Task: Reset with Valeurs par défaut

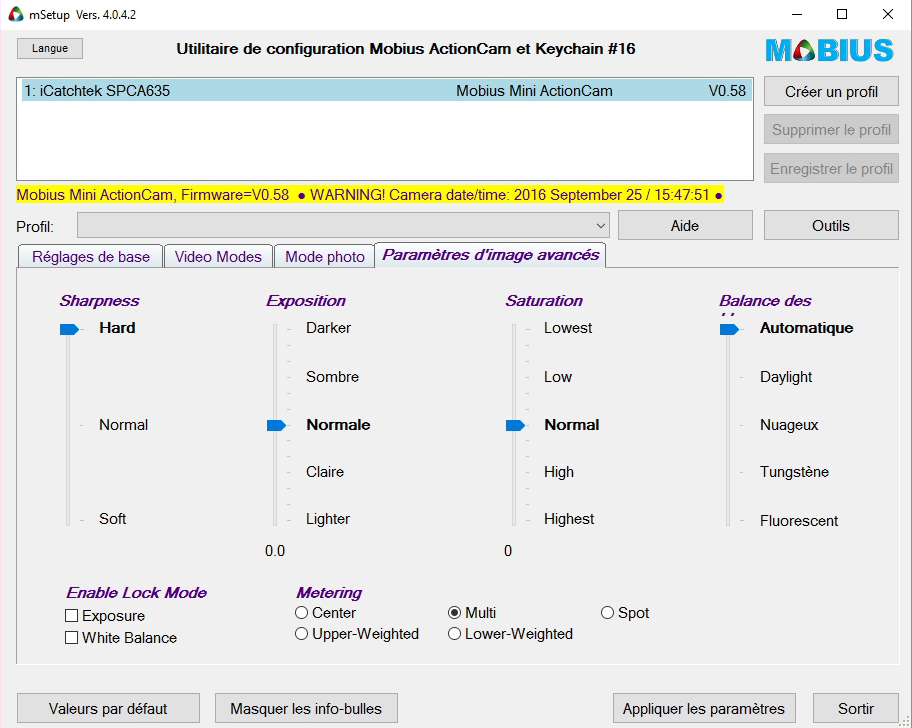Action: [x=108, y=708]
